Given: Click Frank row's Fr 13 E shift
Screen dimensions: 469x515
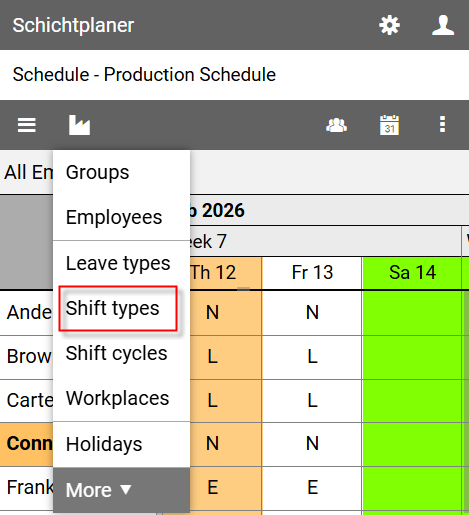Looking at the screenshot, I should click(x=312, y=488).
